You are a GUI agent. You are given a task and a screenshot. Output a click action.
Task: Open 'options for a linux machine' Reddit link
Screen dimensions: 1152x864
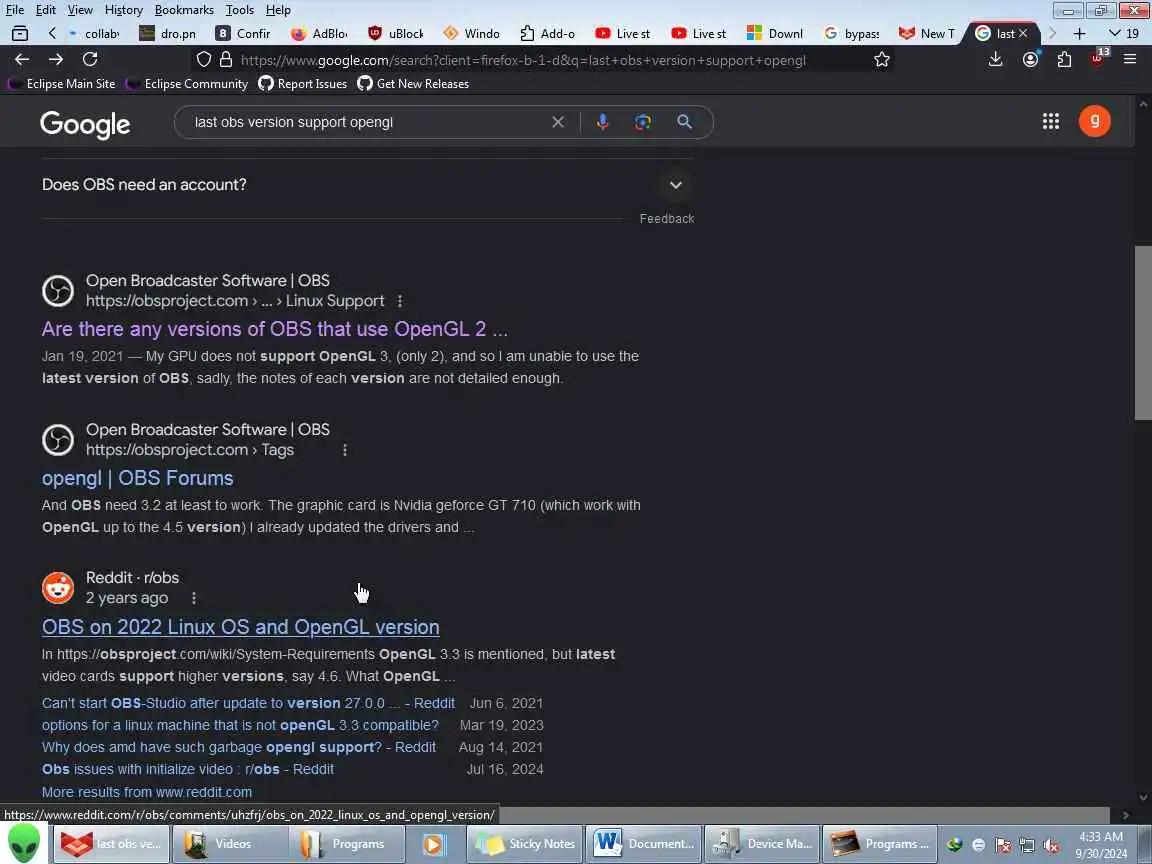(240, 725)
